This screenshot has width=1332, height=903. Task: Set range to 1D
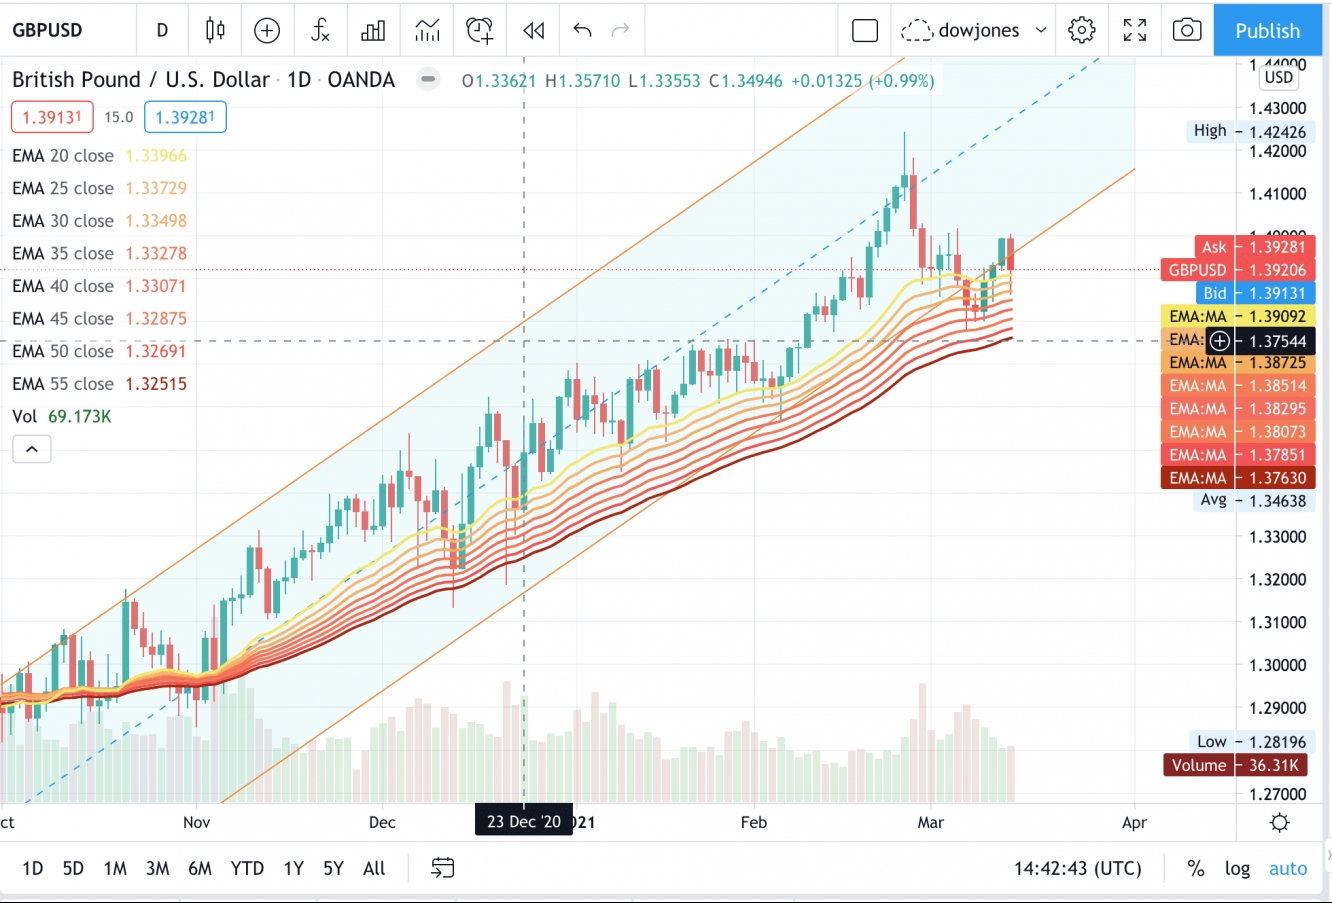point(33,868)
